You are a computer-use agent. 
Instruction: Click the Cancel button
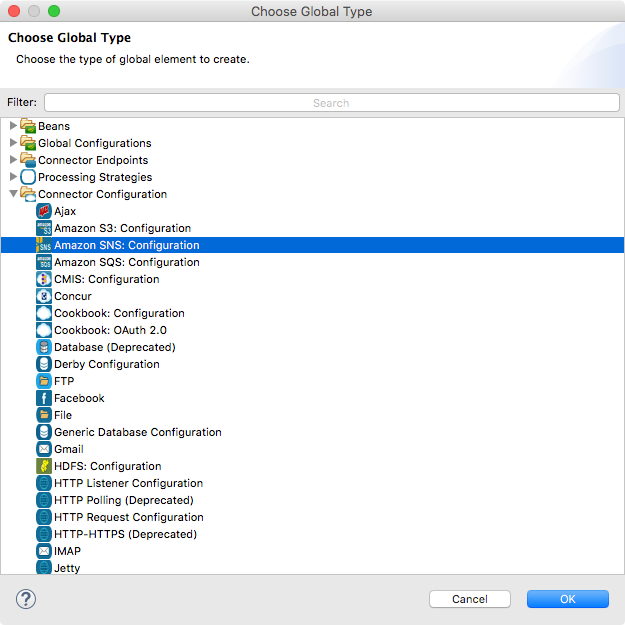point(470,599)
